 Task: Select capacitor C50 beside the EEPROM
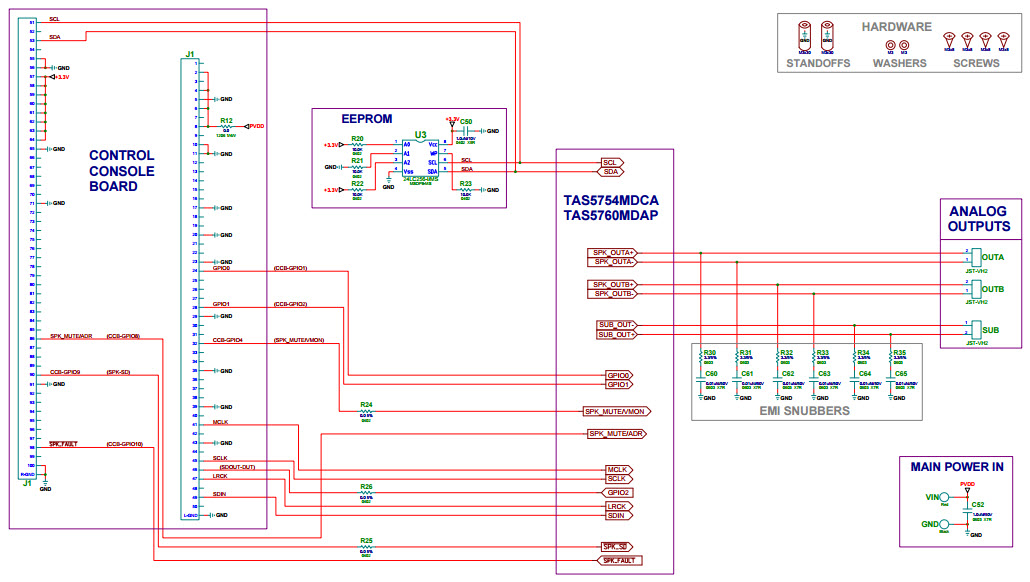click(x=463, y=130)
